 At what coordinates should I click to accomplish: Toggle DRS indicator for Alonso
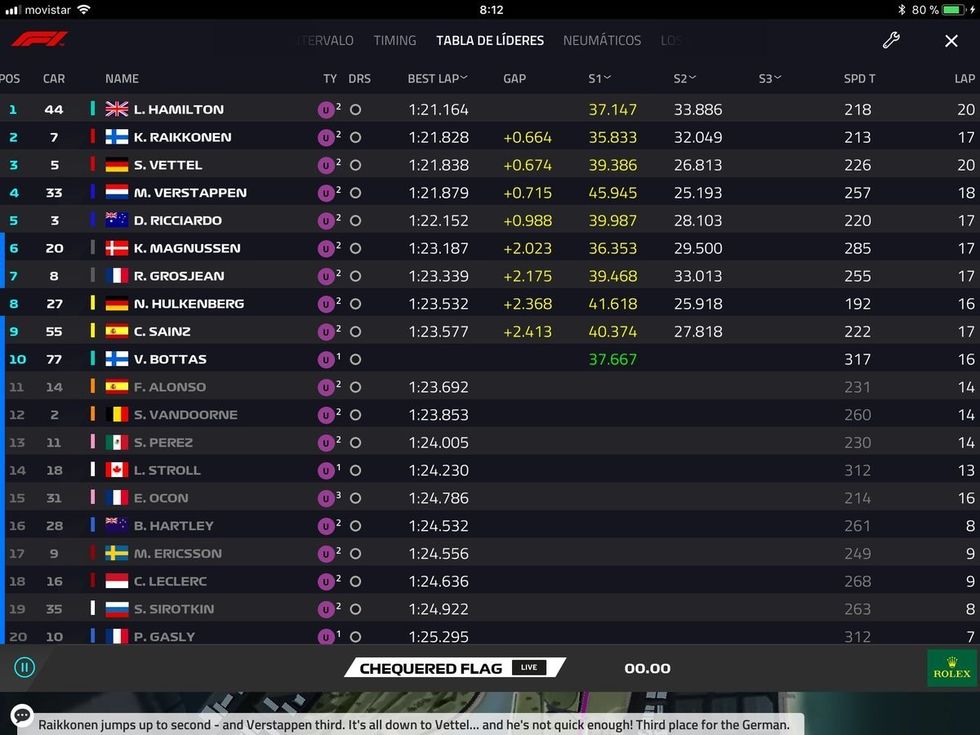pos(355,387)
